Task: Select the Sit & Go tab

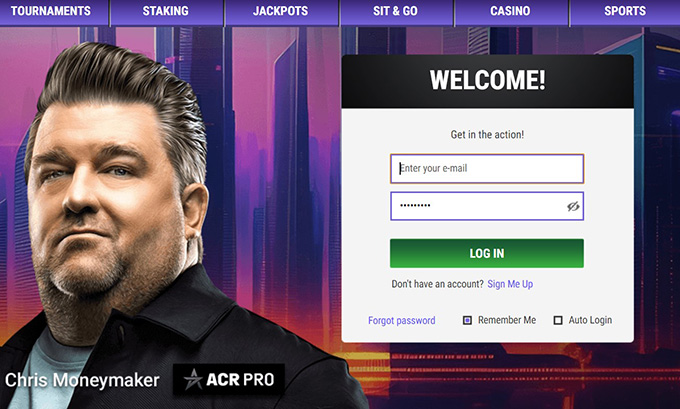Action: pyautogui.click(x=396, y=12)
